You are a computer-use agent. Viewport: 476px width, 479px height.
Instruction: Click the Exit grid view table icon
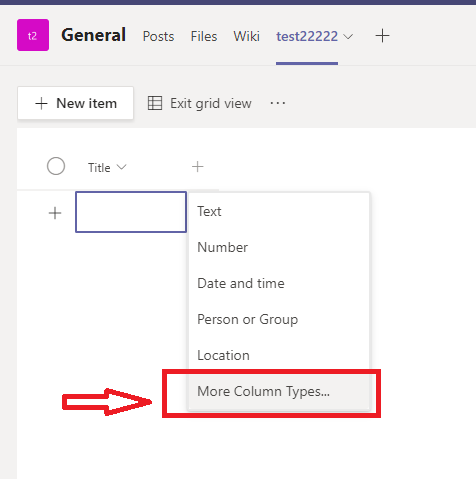[155, 103]
